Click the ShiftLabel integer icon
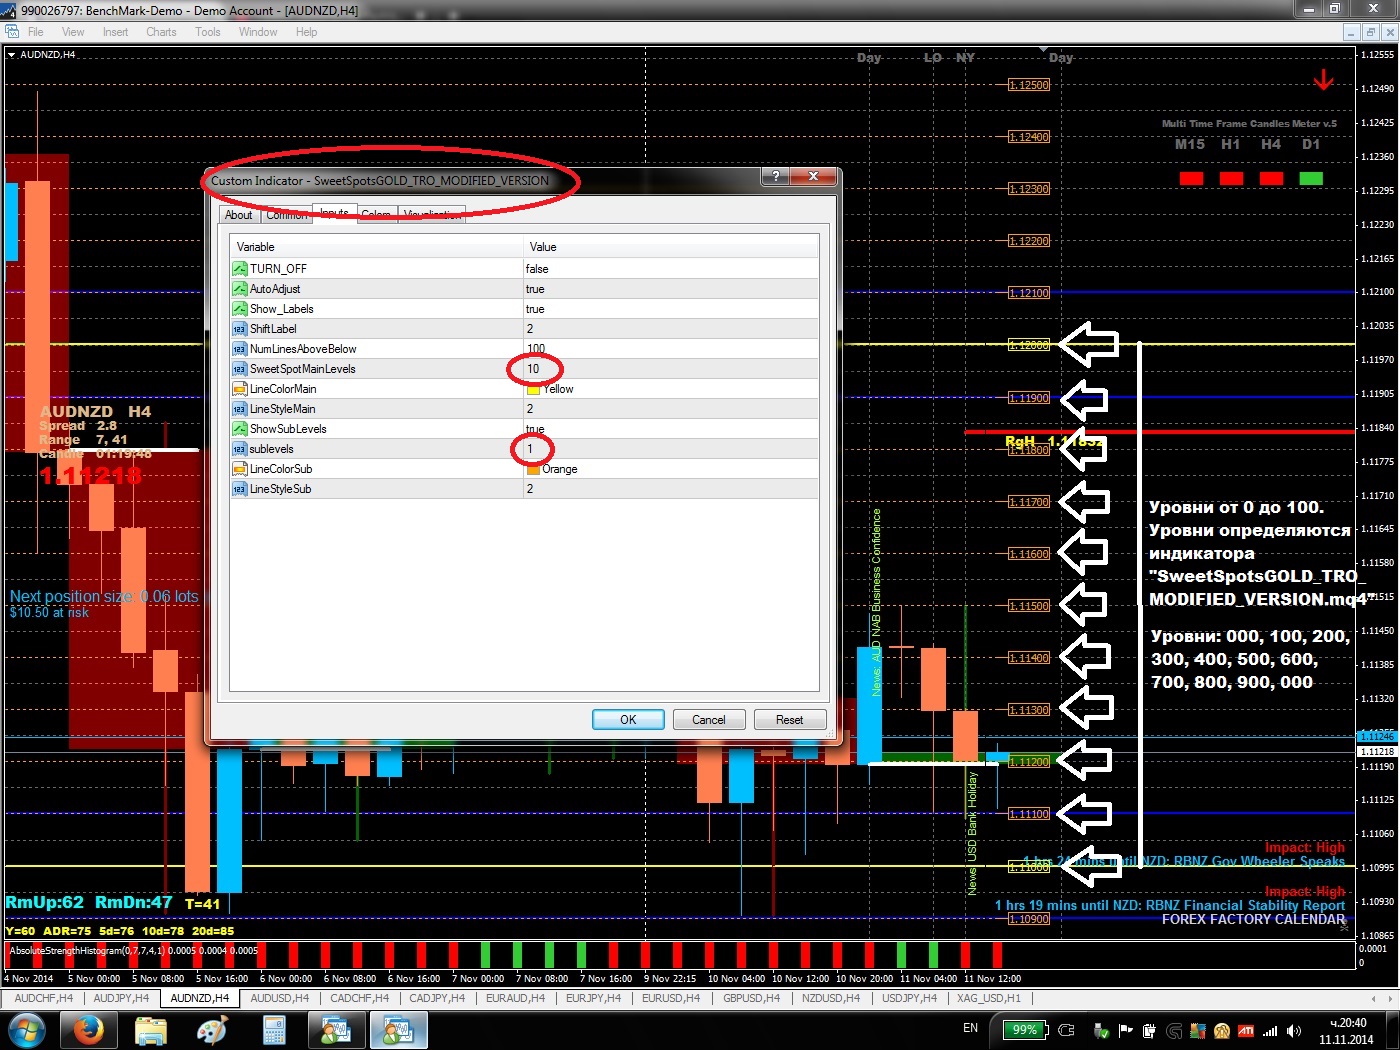Screen dimensions: 1400x1050 pyautogui.click(x=239, y=328)
